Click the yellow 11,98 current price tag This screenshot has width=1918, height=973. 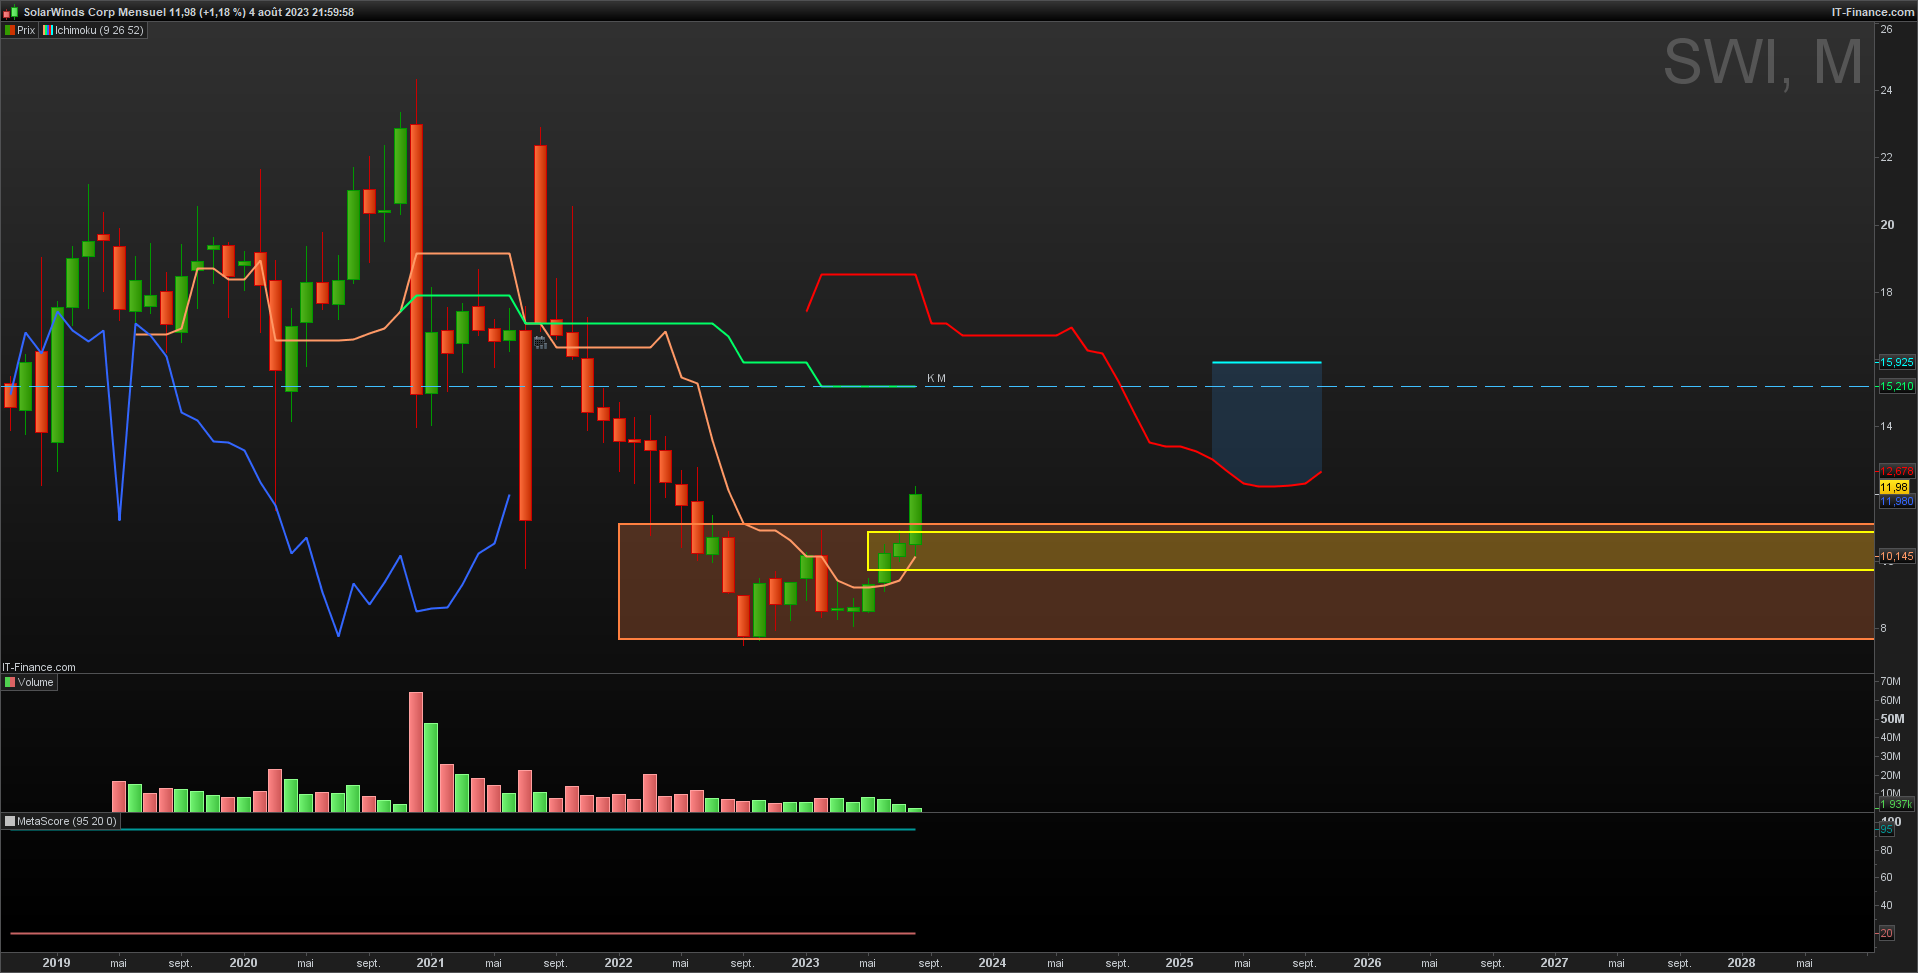pyautogui.click(x=1895, y=487)
